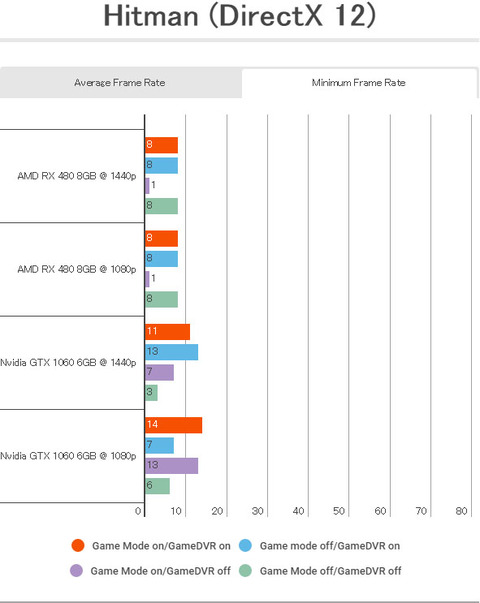Click the Hitman (DirectX 12) chart title
Viewport: 480px width, 603px height.
click(x=240, y=16)
